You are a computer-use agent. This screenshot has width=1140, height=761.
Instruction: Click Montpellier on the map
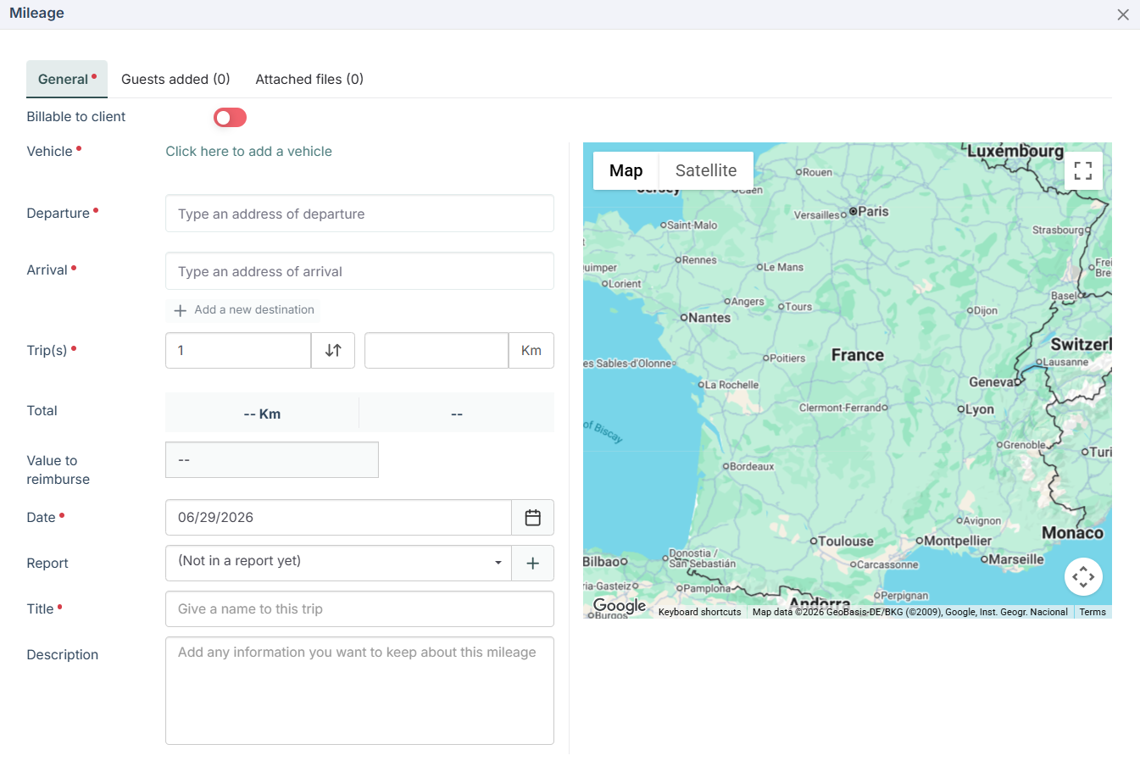953,541
